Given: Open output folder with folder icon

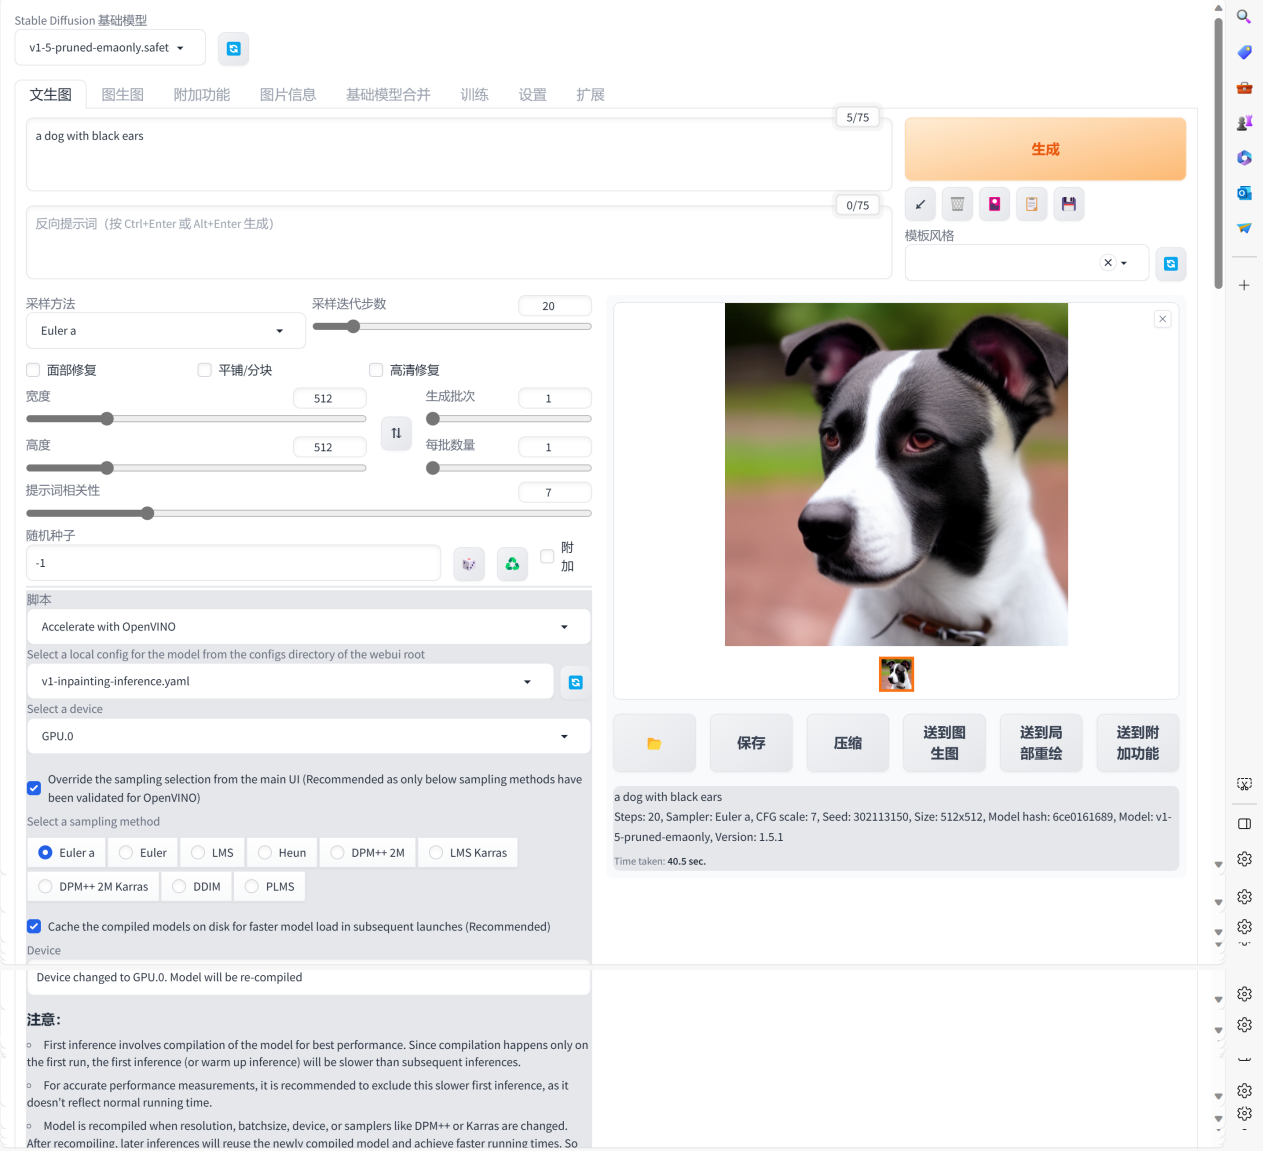Looking at the screenshot, I should pyautogui.click(x=654, y=743).
